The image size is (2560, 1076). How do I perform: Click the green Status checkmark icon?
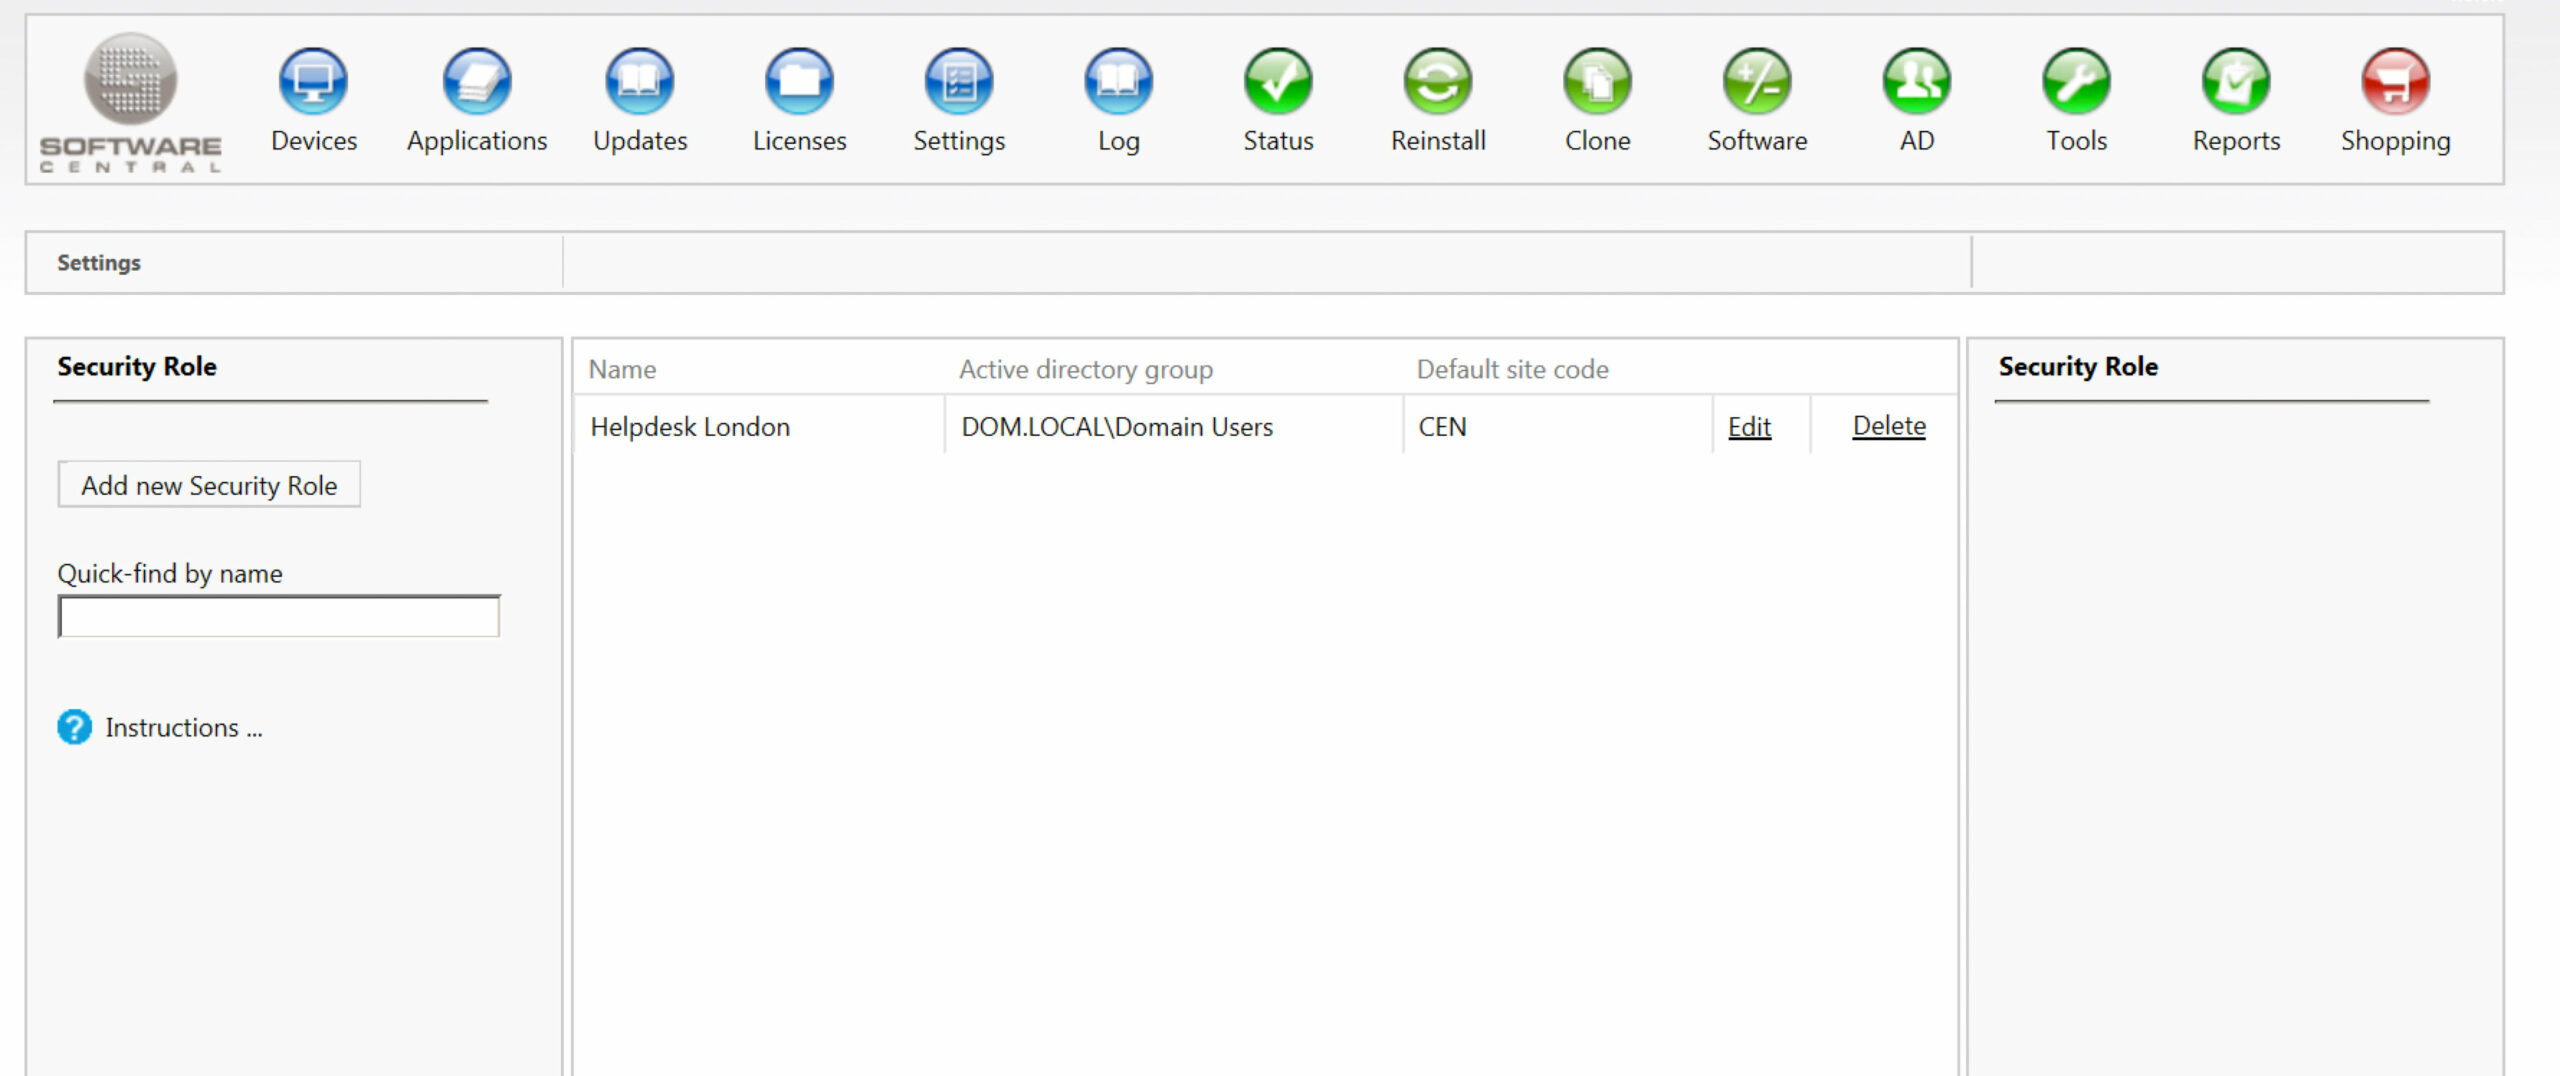[1278, 82]
